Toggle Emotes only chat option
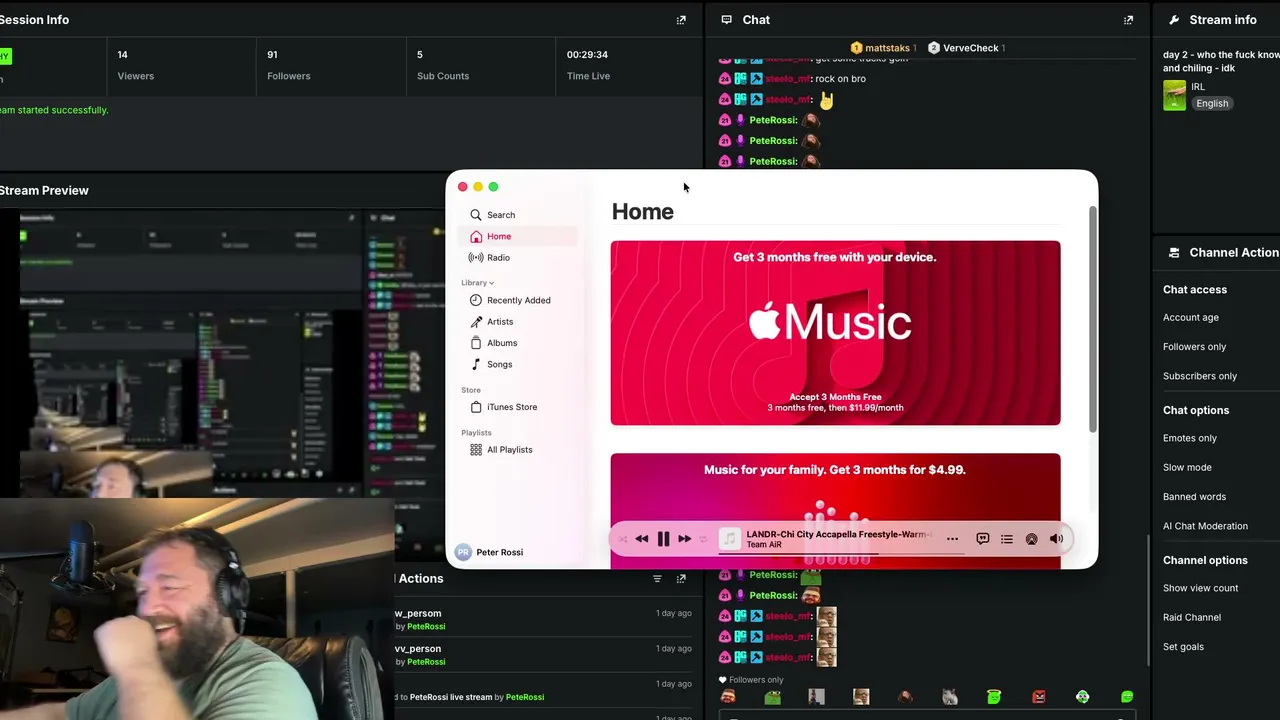 [x=1190, y=438]
